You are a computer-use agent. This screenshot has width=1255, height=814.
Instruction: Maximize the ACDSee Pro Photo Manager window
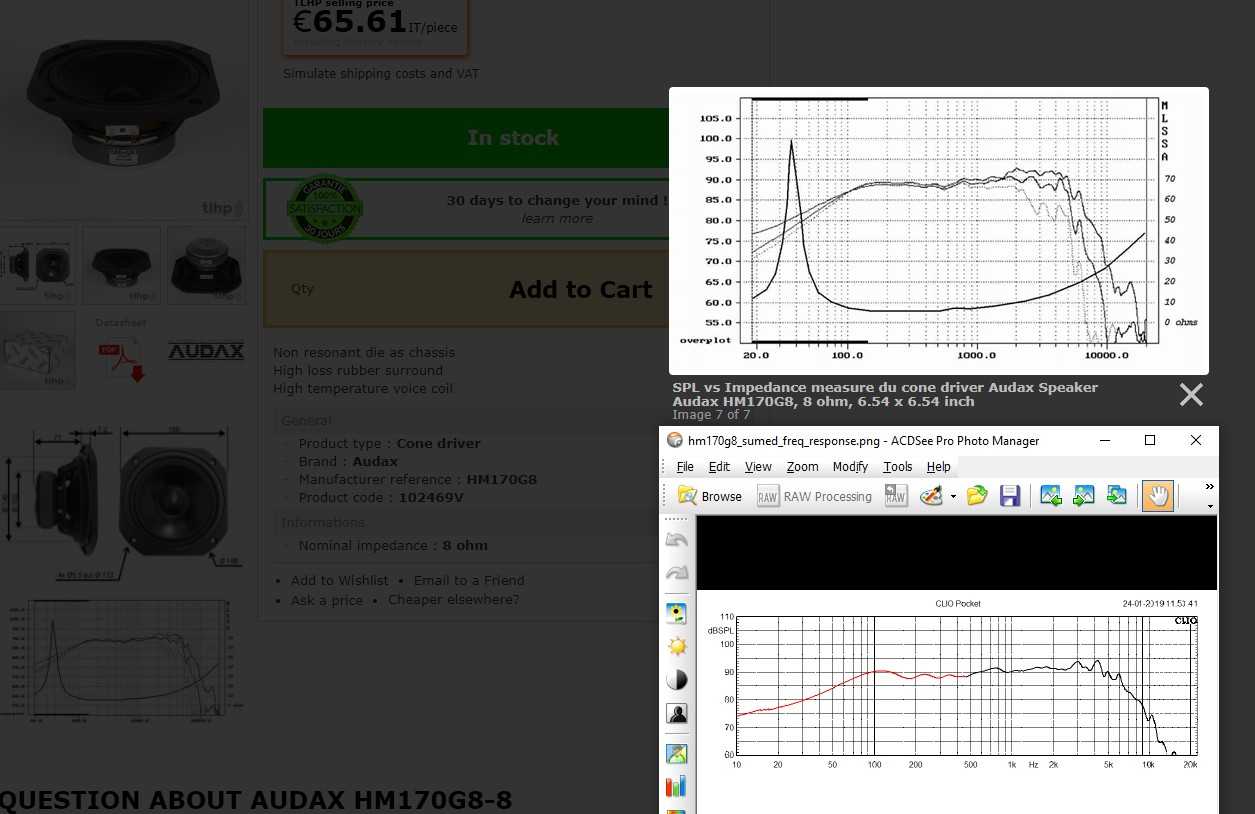pyautogui.click(x=1150, y=440)
